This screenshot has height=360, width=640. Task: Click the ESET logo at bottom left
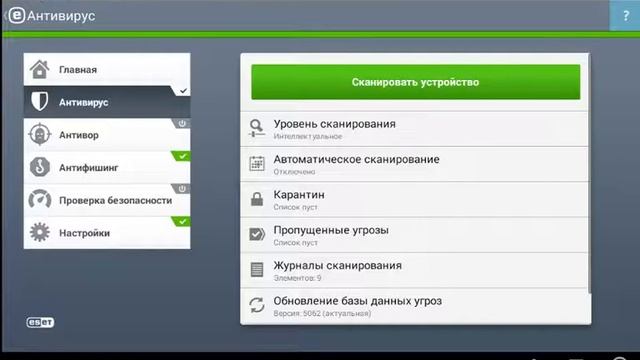click(x=40, y=322)
